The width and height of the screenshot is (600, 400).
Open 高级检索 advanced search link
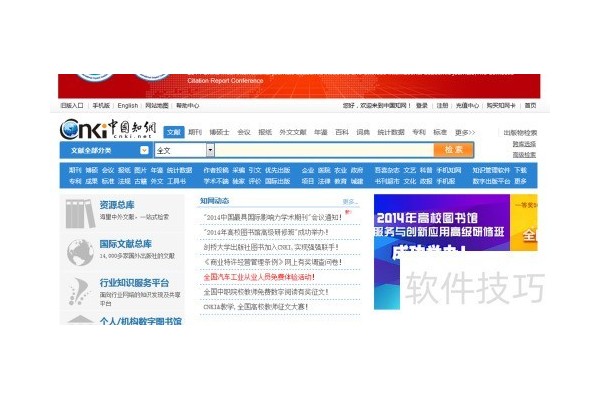click(524, 155)
